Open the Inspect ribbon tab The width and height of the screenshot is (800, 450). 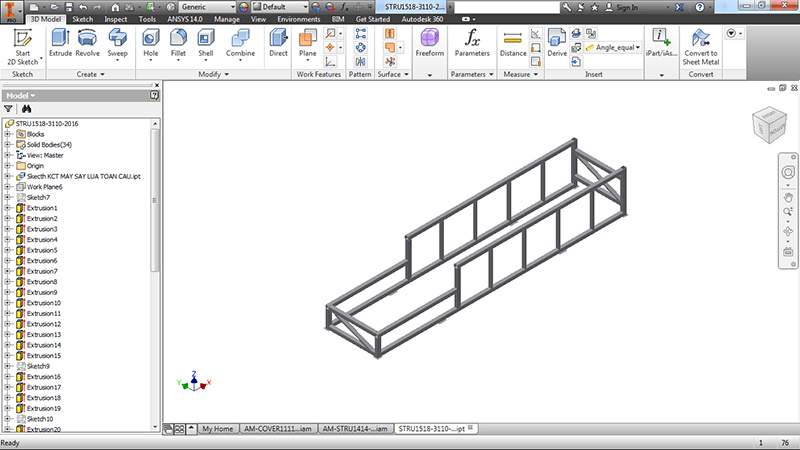(x=115, y=18)
